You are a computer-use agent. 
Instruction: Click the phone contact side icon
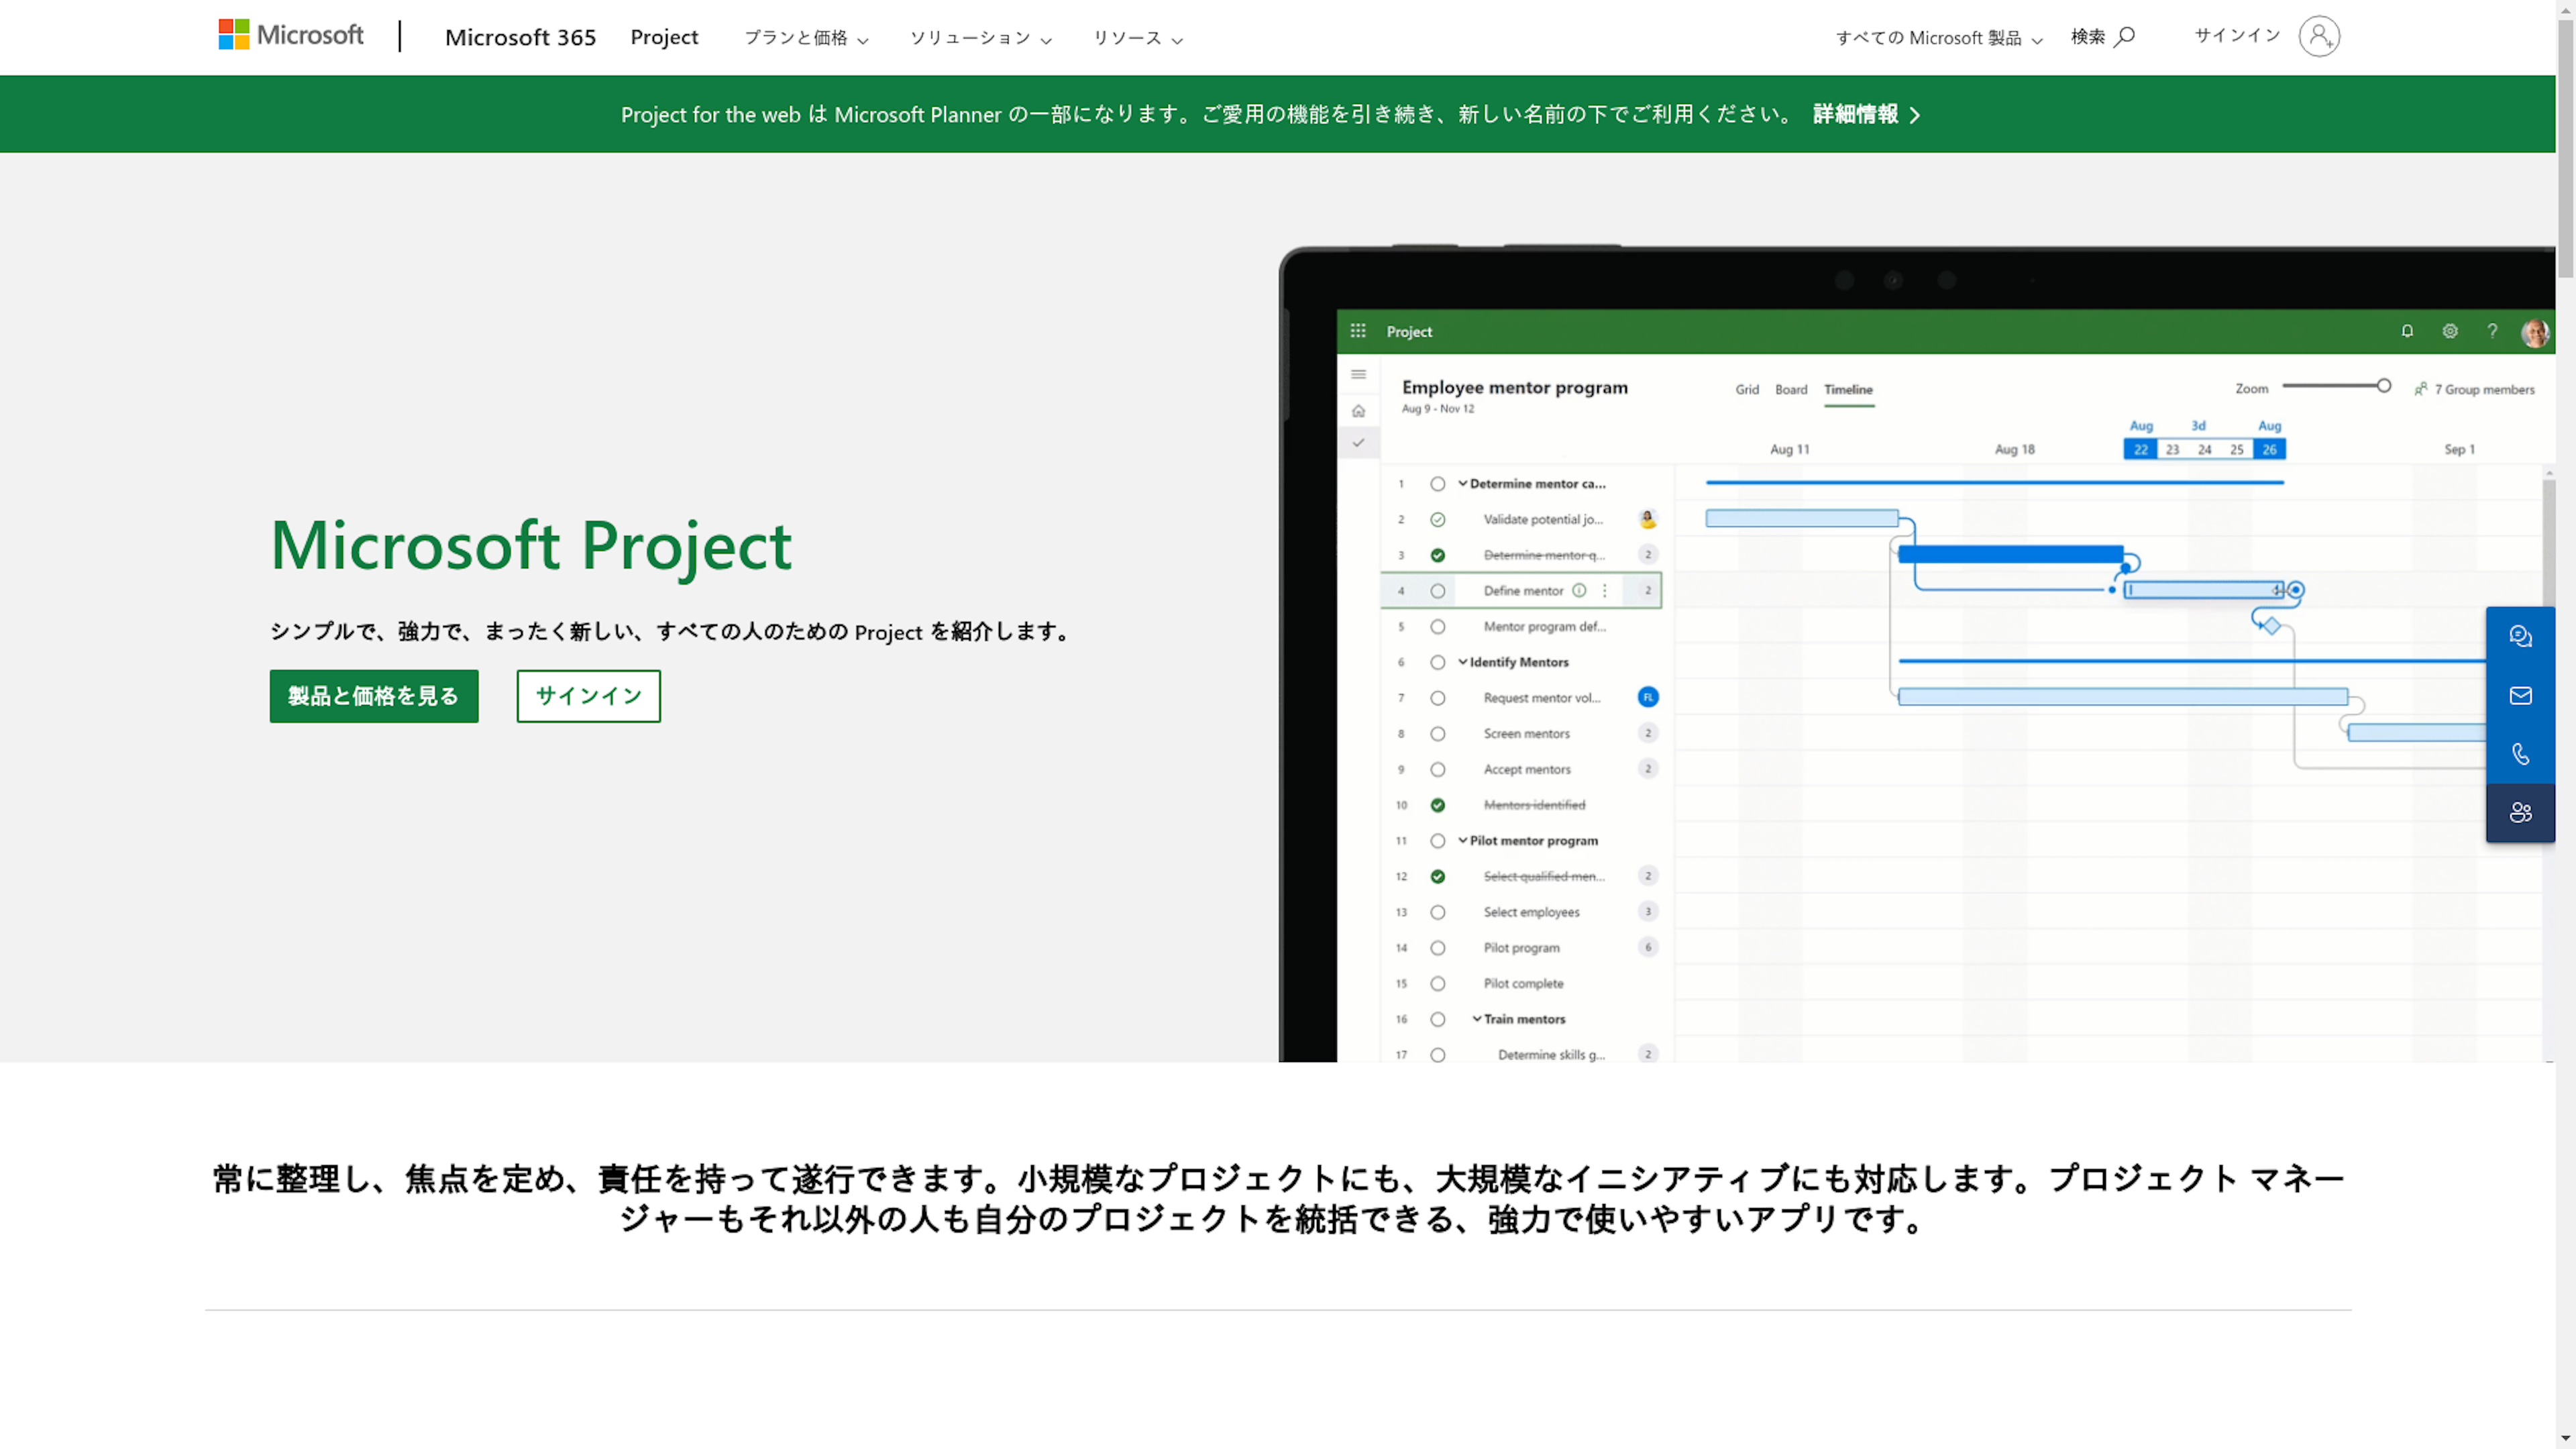pyautogui.click(x=2521, y=754)
